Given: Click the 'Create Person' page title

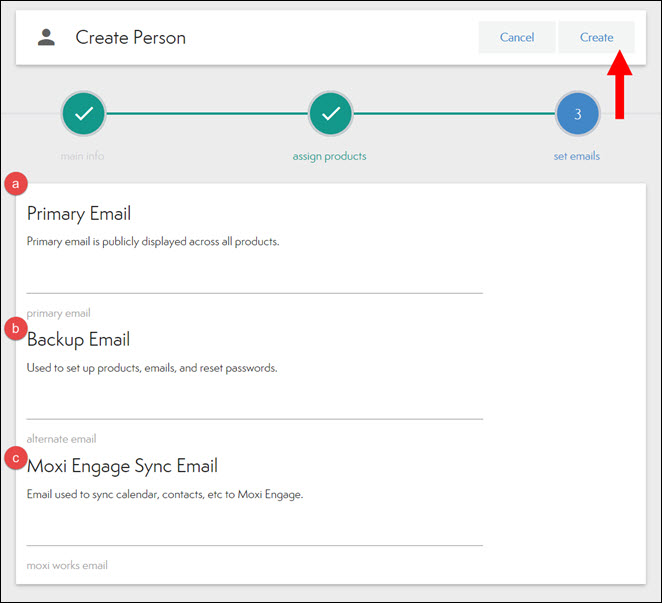Looking at the screenshot, I should 131,38.
